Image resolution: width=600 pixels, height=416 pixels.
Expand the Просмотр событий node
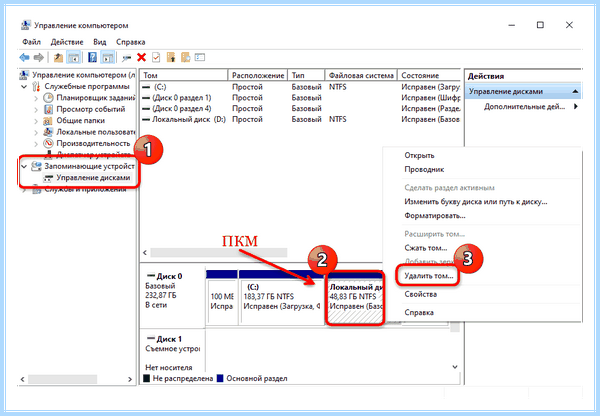coord(36,110)
